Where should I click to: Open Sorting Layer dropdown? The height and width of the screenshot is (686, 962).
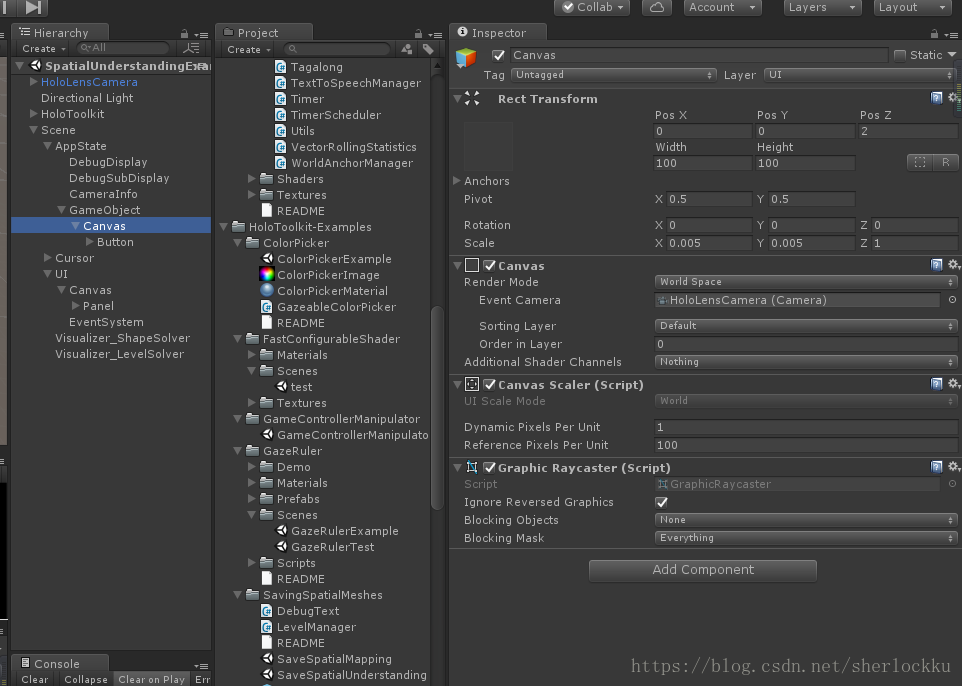click(x=806, y=326)
